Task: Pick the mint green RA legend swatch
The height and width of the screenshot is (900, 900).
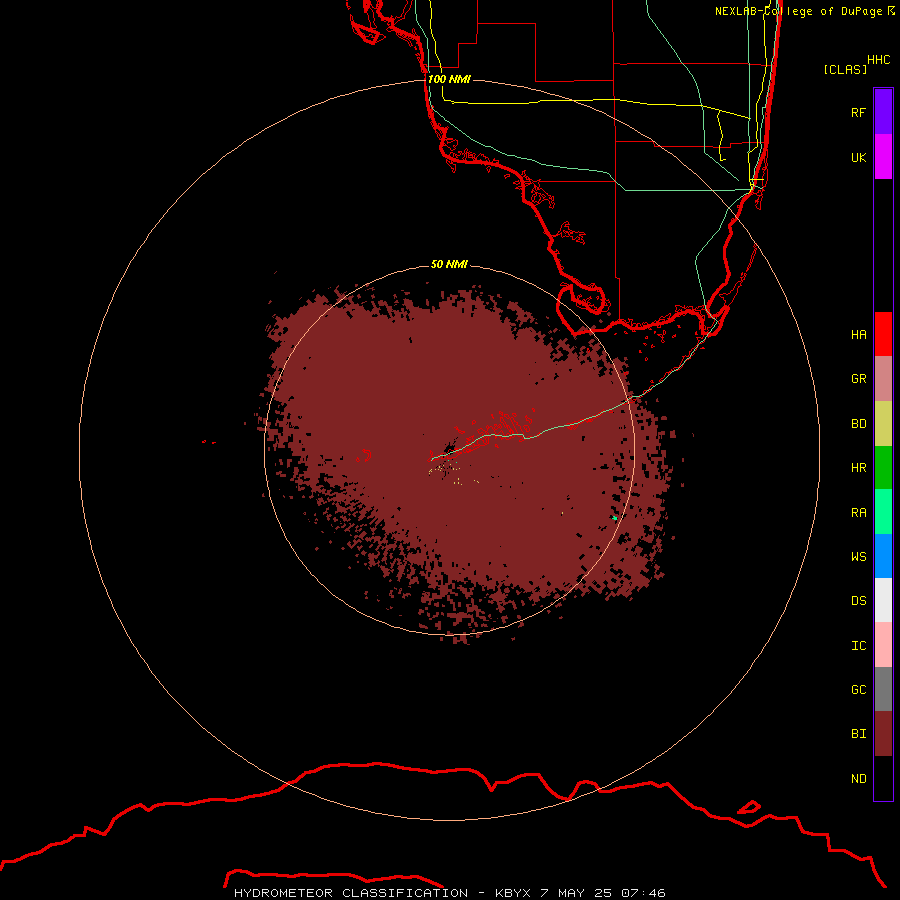Action: [883, 512]
